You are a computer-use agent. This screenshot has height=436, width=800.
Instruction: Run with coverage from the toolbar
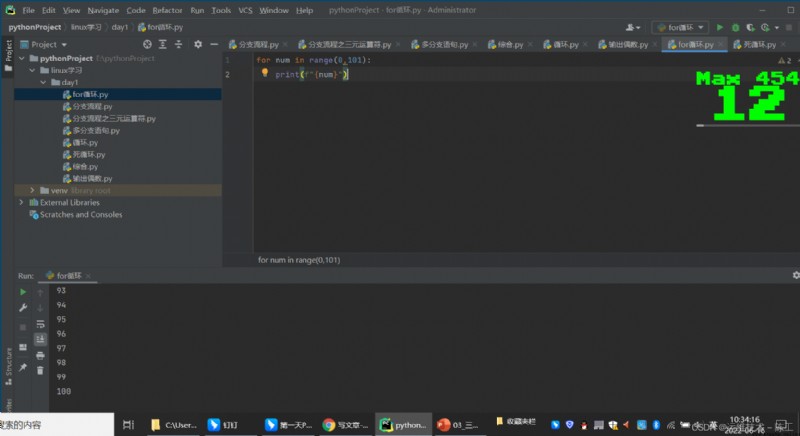(x=750, y=28)
